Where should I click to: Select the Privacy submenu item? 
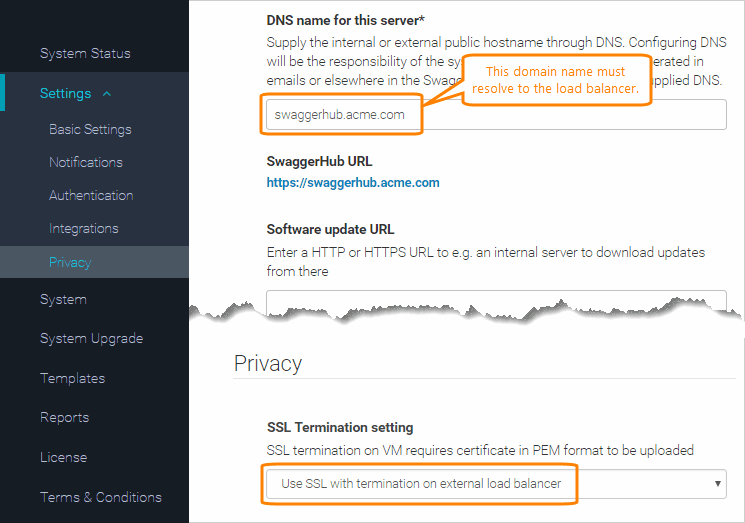click(70, 262)
